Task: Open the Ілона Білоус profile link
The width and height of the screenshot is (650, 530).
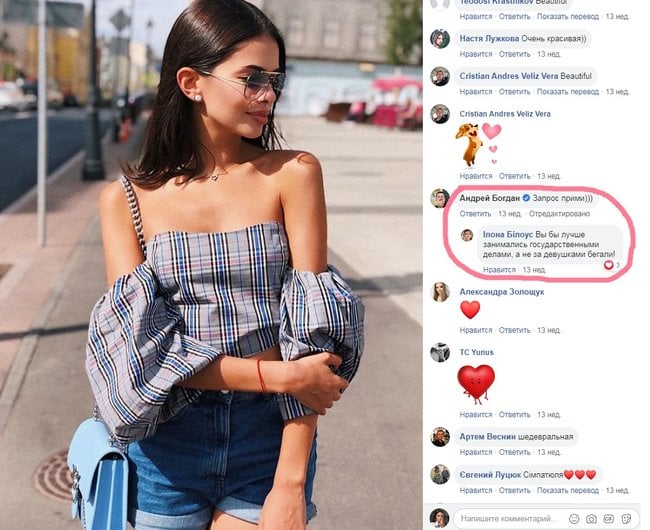Action: (507, 235)
